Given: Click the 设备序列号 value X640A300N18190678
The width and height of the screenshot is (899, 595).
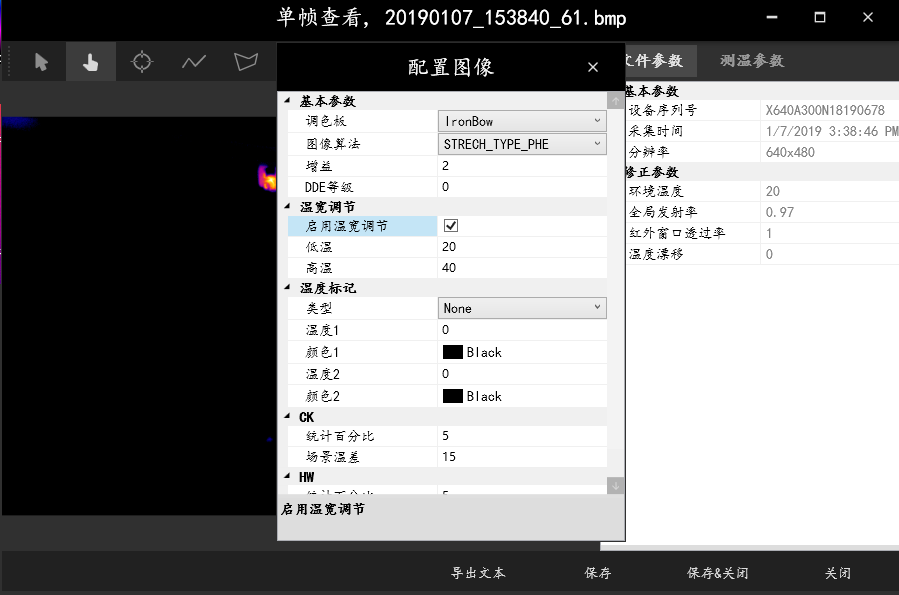Looking at the screenshot, I should [x=825, y=110].
